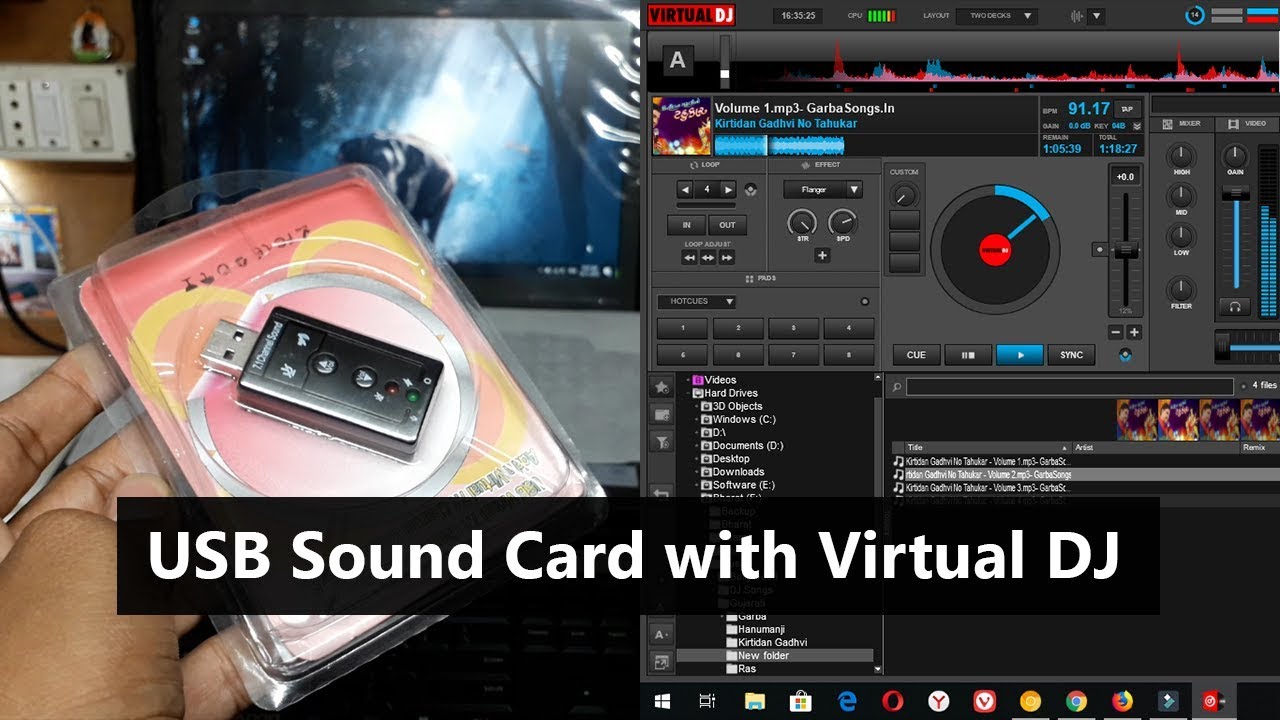
Task: Select the Loop section header
Action: [x=705, y=164]
